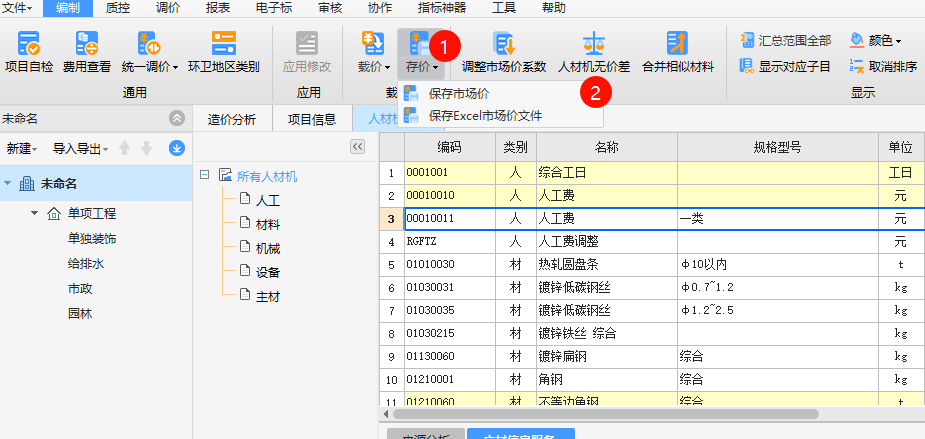Screen dimensions: 925x439
Task: Click the 编码 column header
Action: tap(450, 148)
